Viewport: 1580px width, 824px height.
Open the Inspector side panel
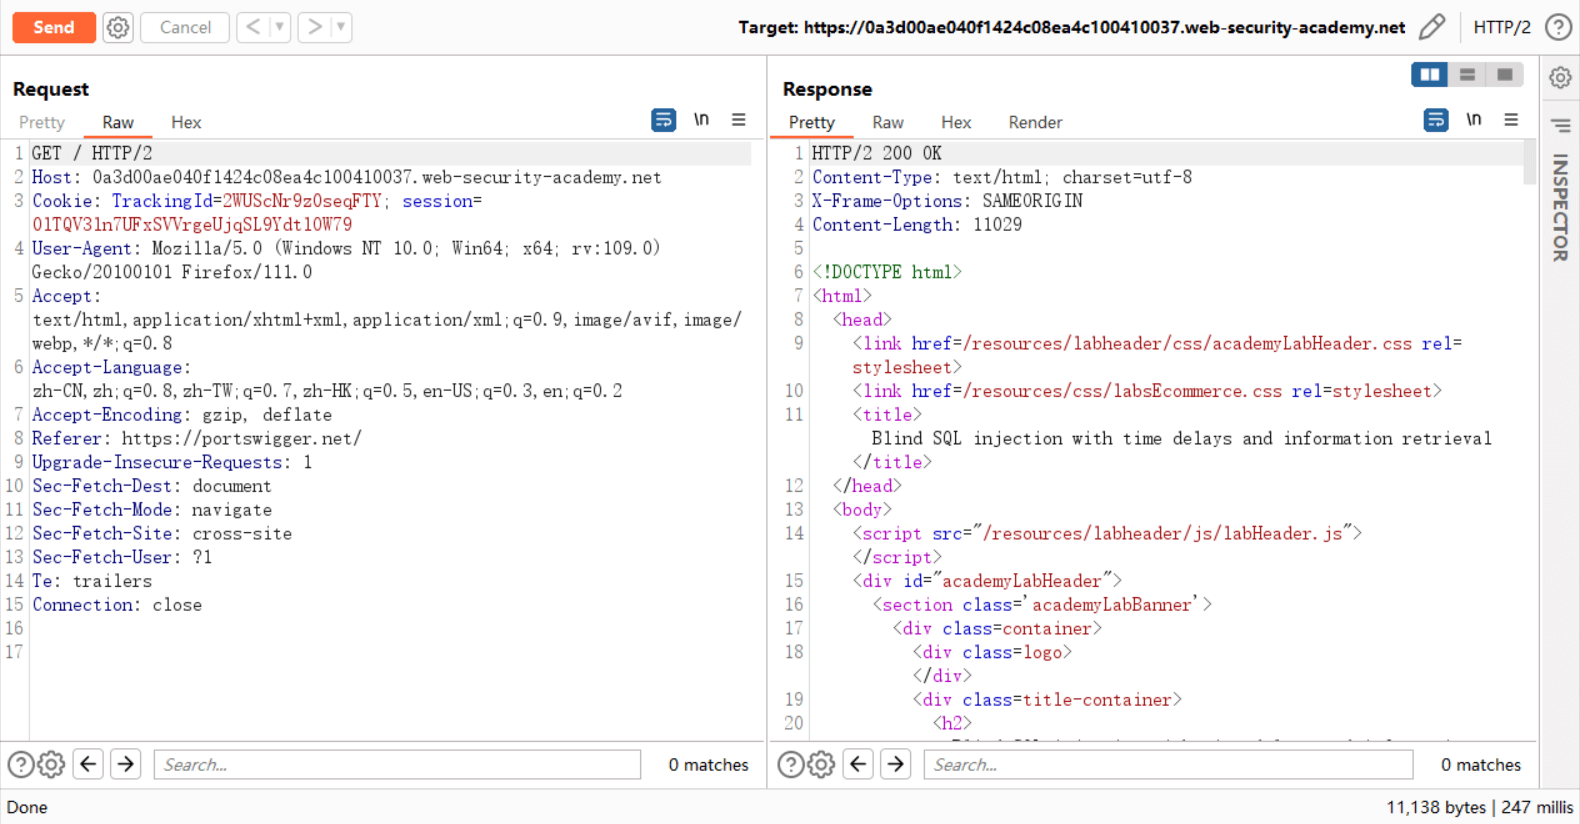coord(1559,207)
